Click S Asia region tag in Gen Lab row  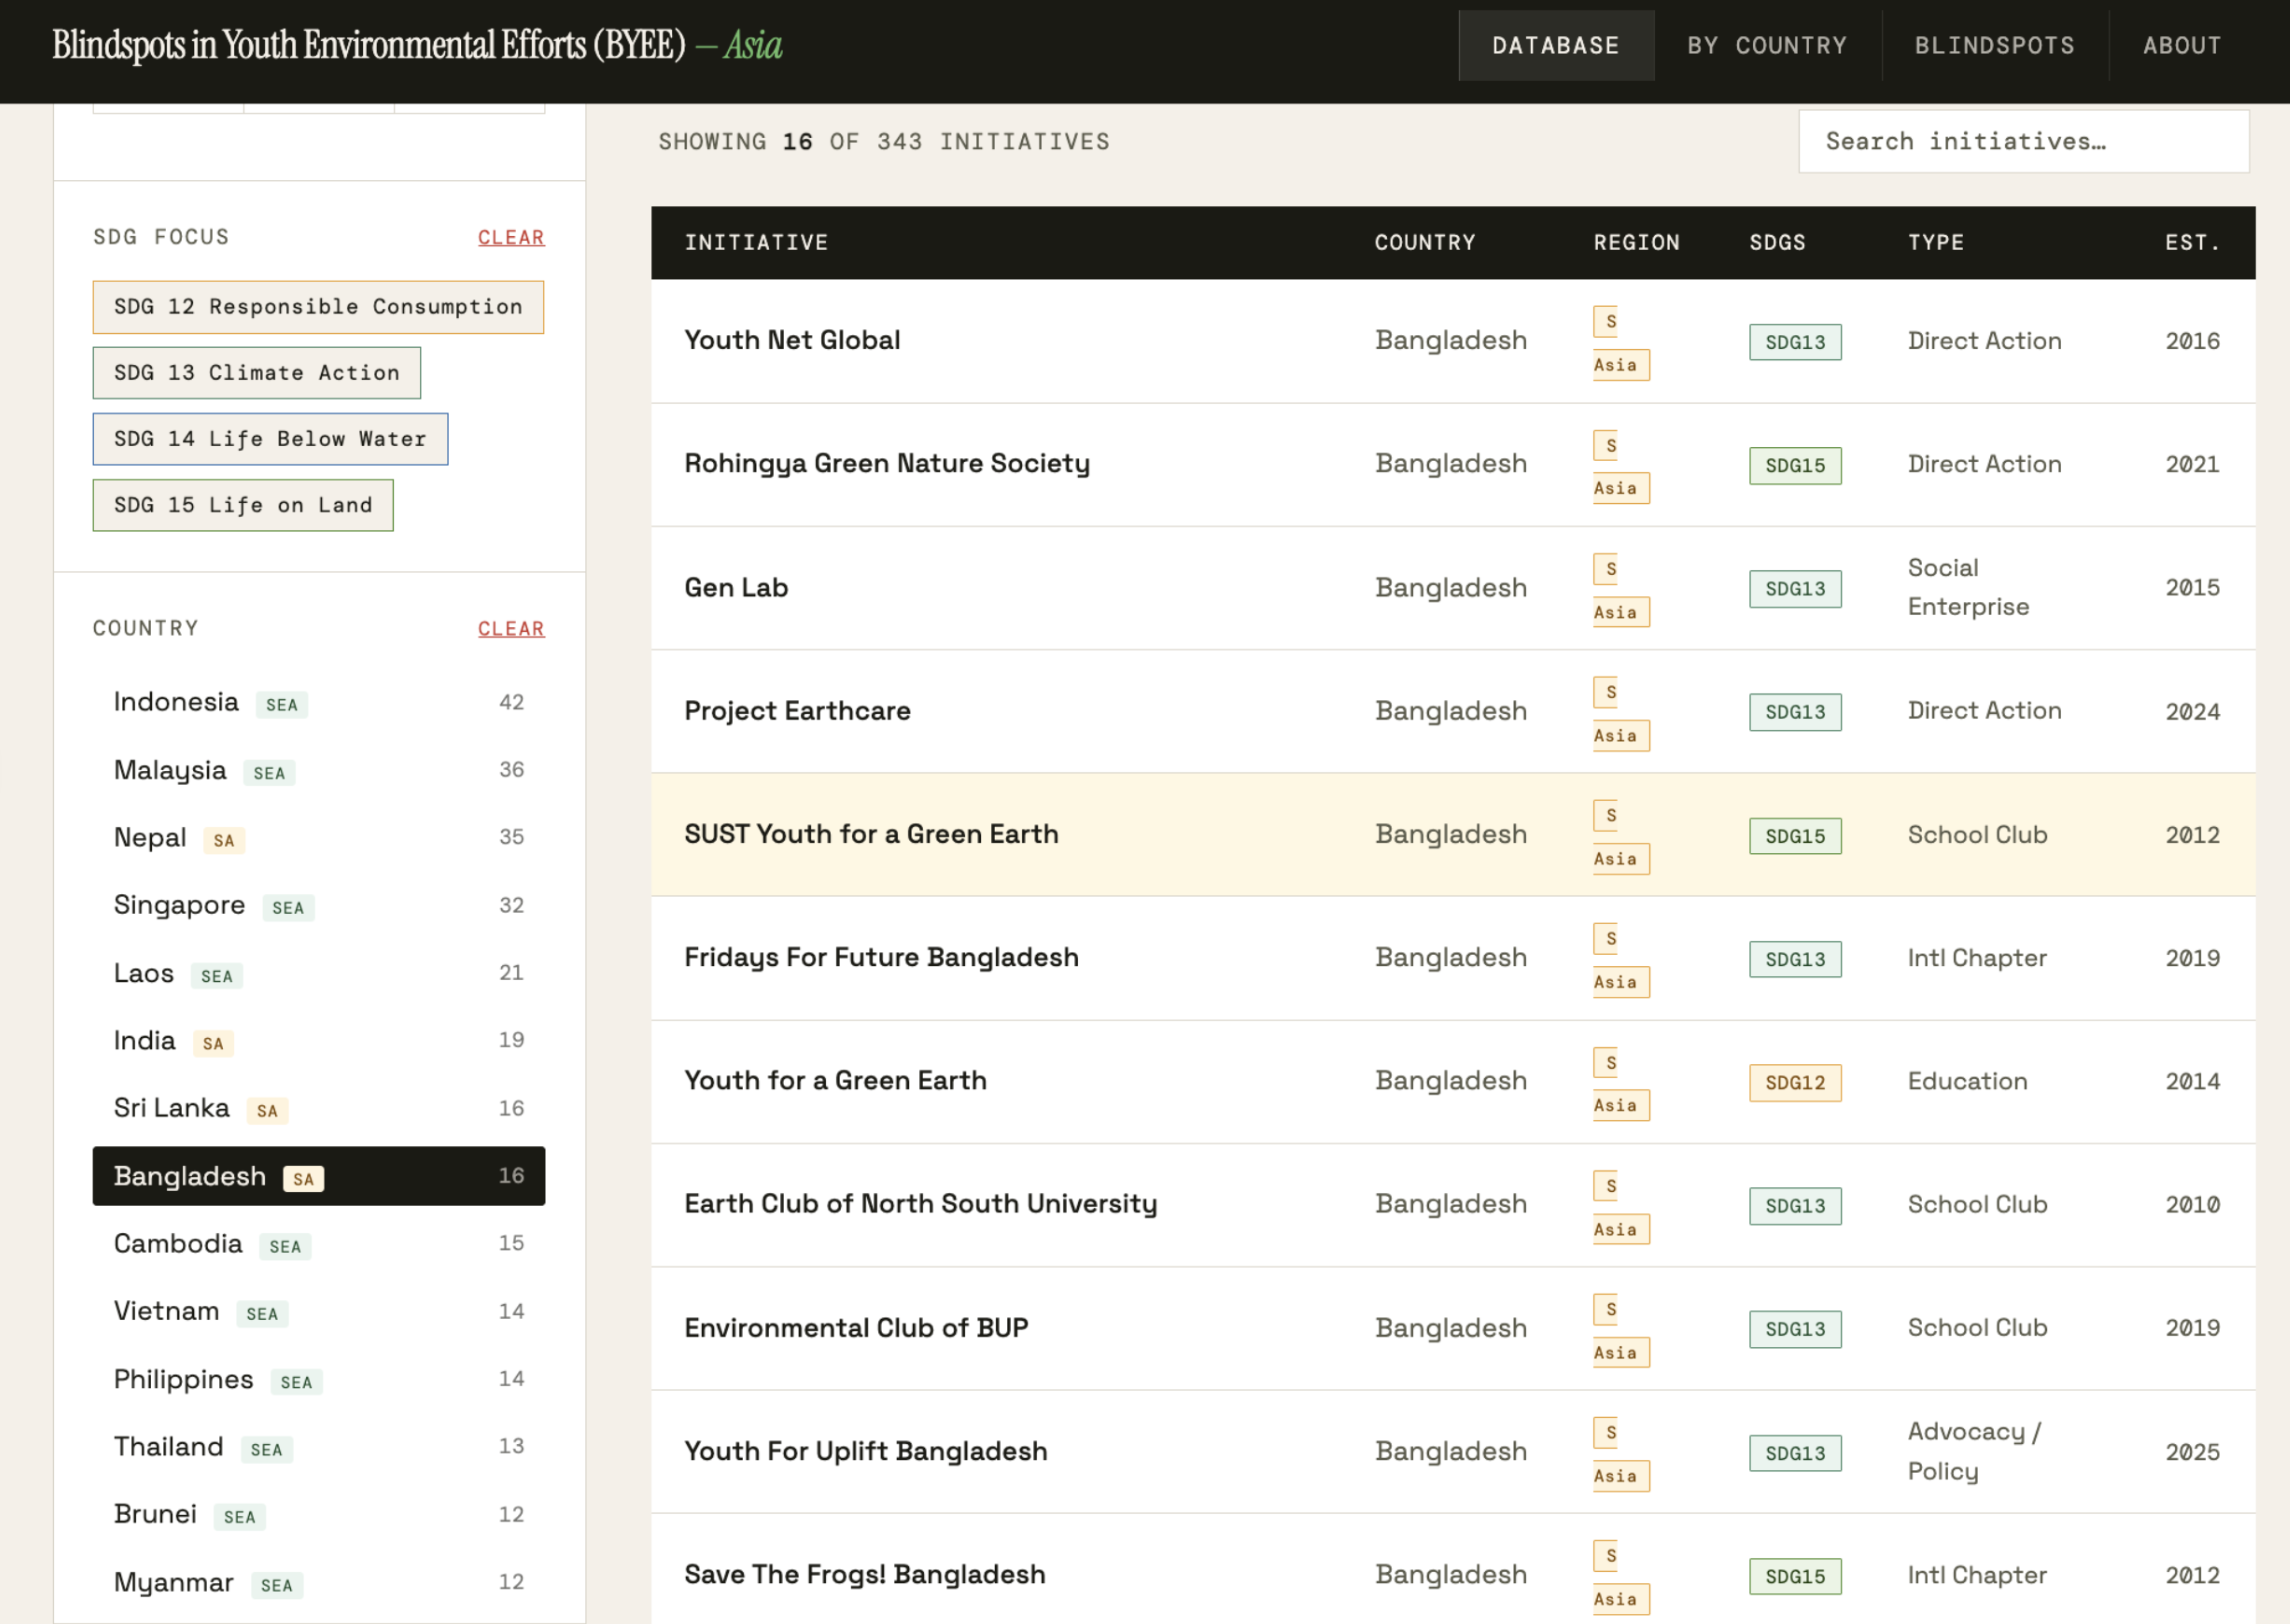[1621, 590]
